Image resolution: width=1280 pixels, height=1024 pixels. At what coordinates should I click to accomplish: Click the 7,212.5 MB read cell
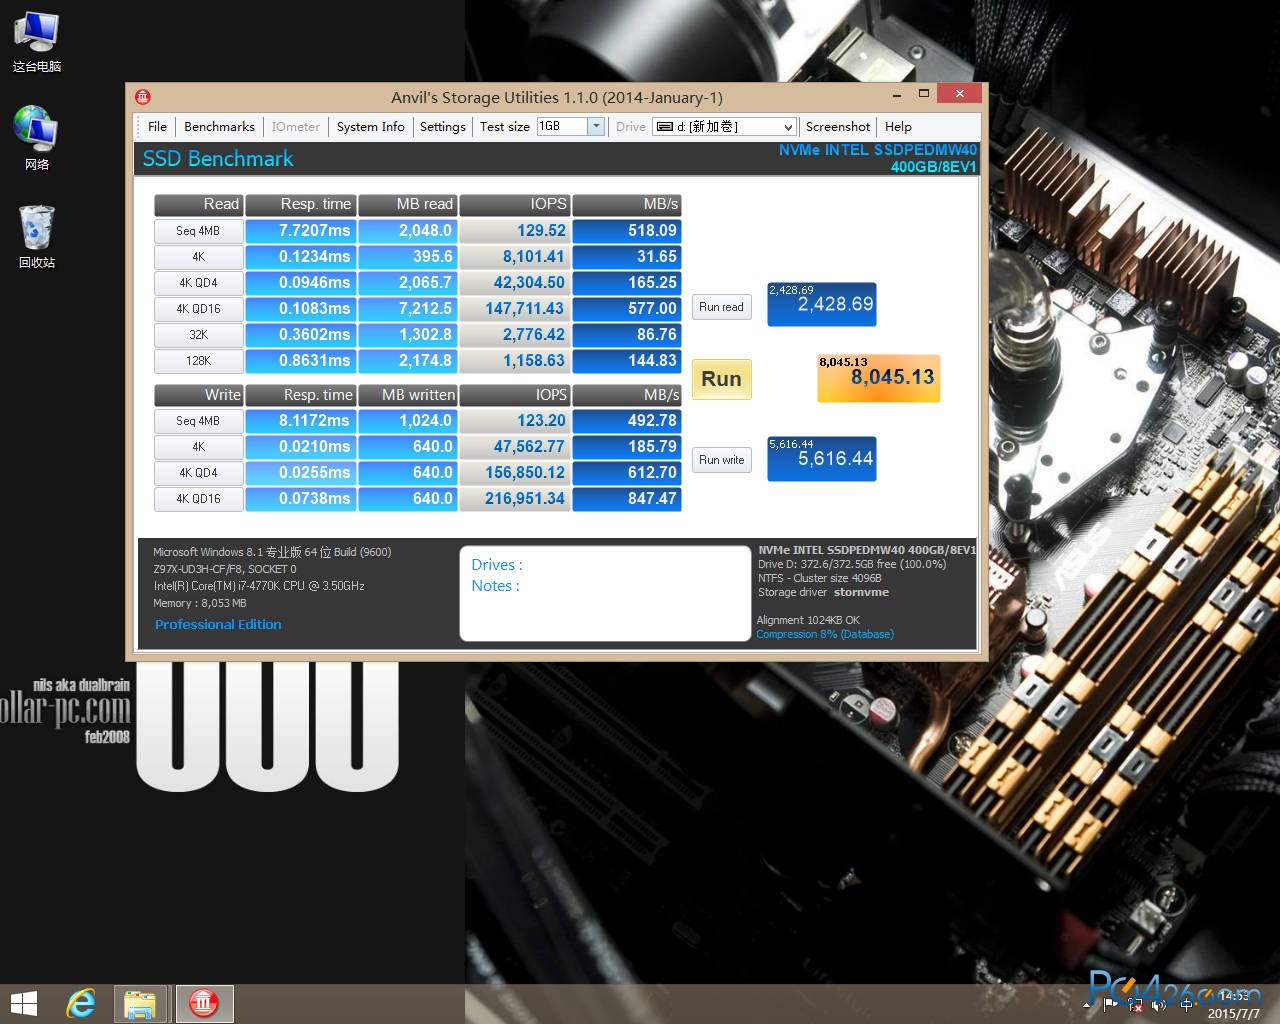pyautogui.click(x=408, y=309)
